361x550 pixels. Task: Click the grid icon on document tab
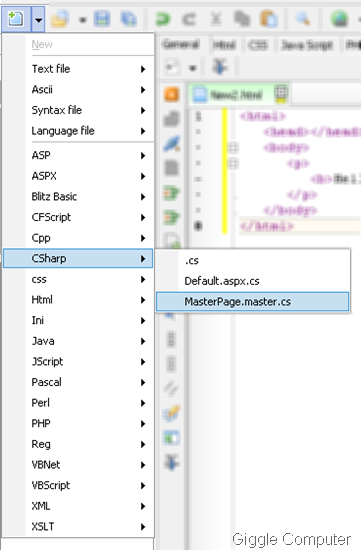pos(281,94)
